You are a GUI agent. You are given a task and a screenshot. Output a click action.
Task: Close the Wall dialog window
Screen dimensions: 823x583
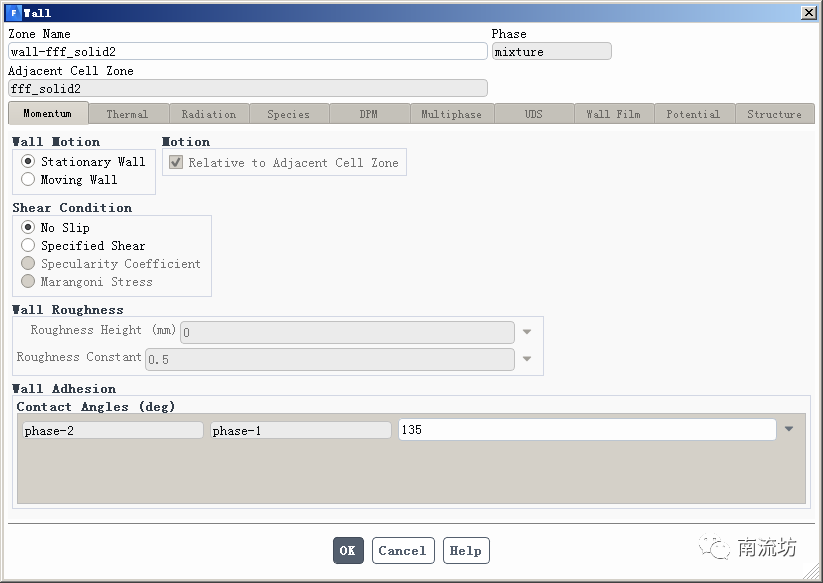808,13
